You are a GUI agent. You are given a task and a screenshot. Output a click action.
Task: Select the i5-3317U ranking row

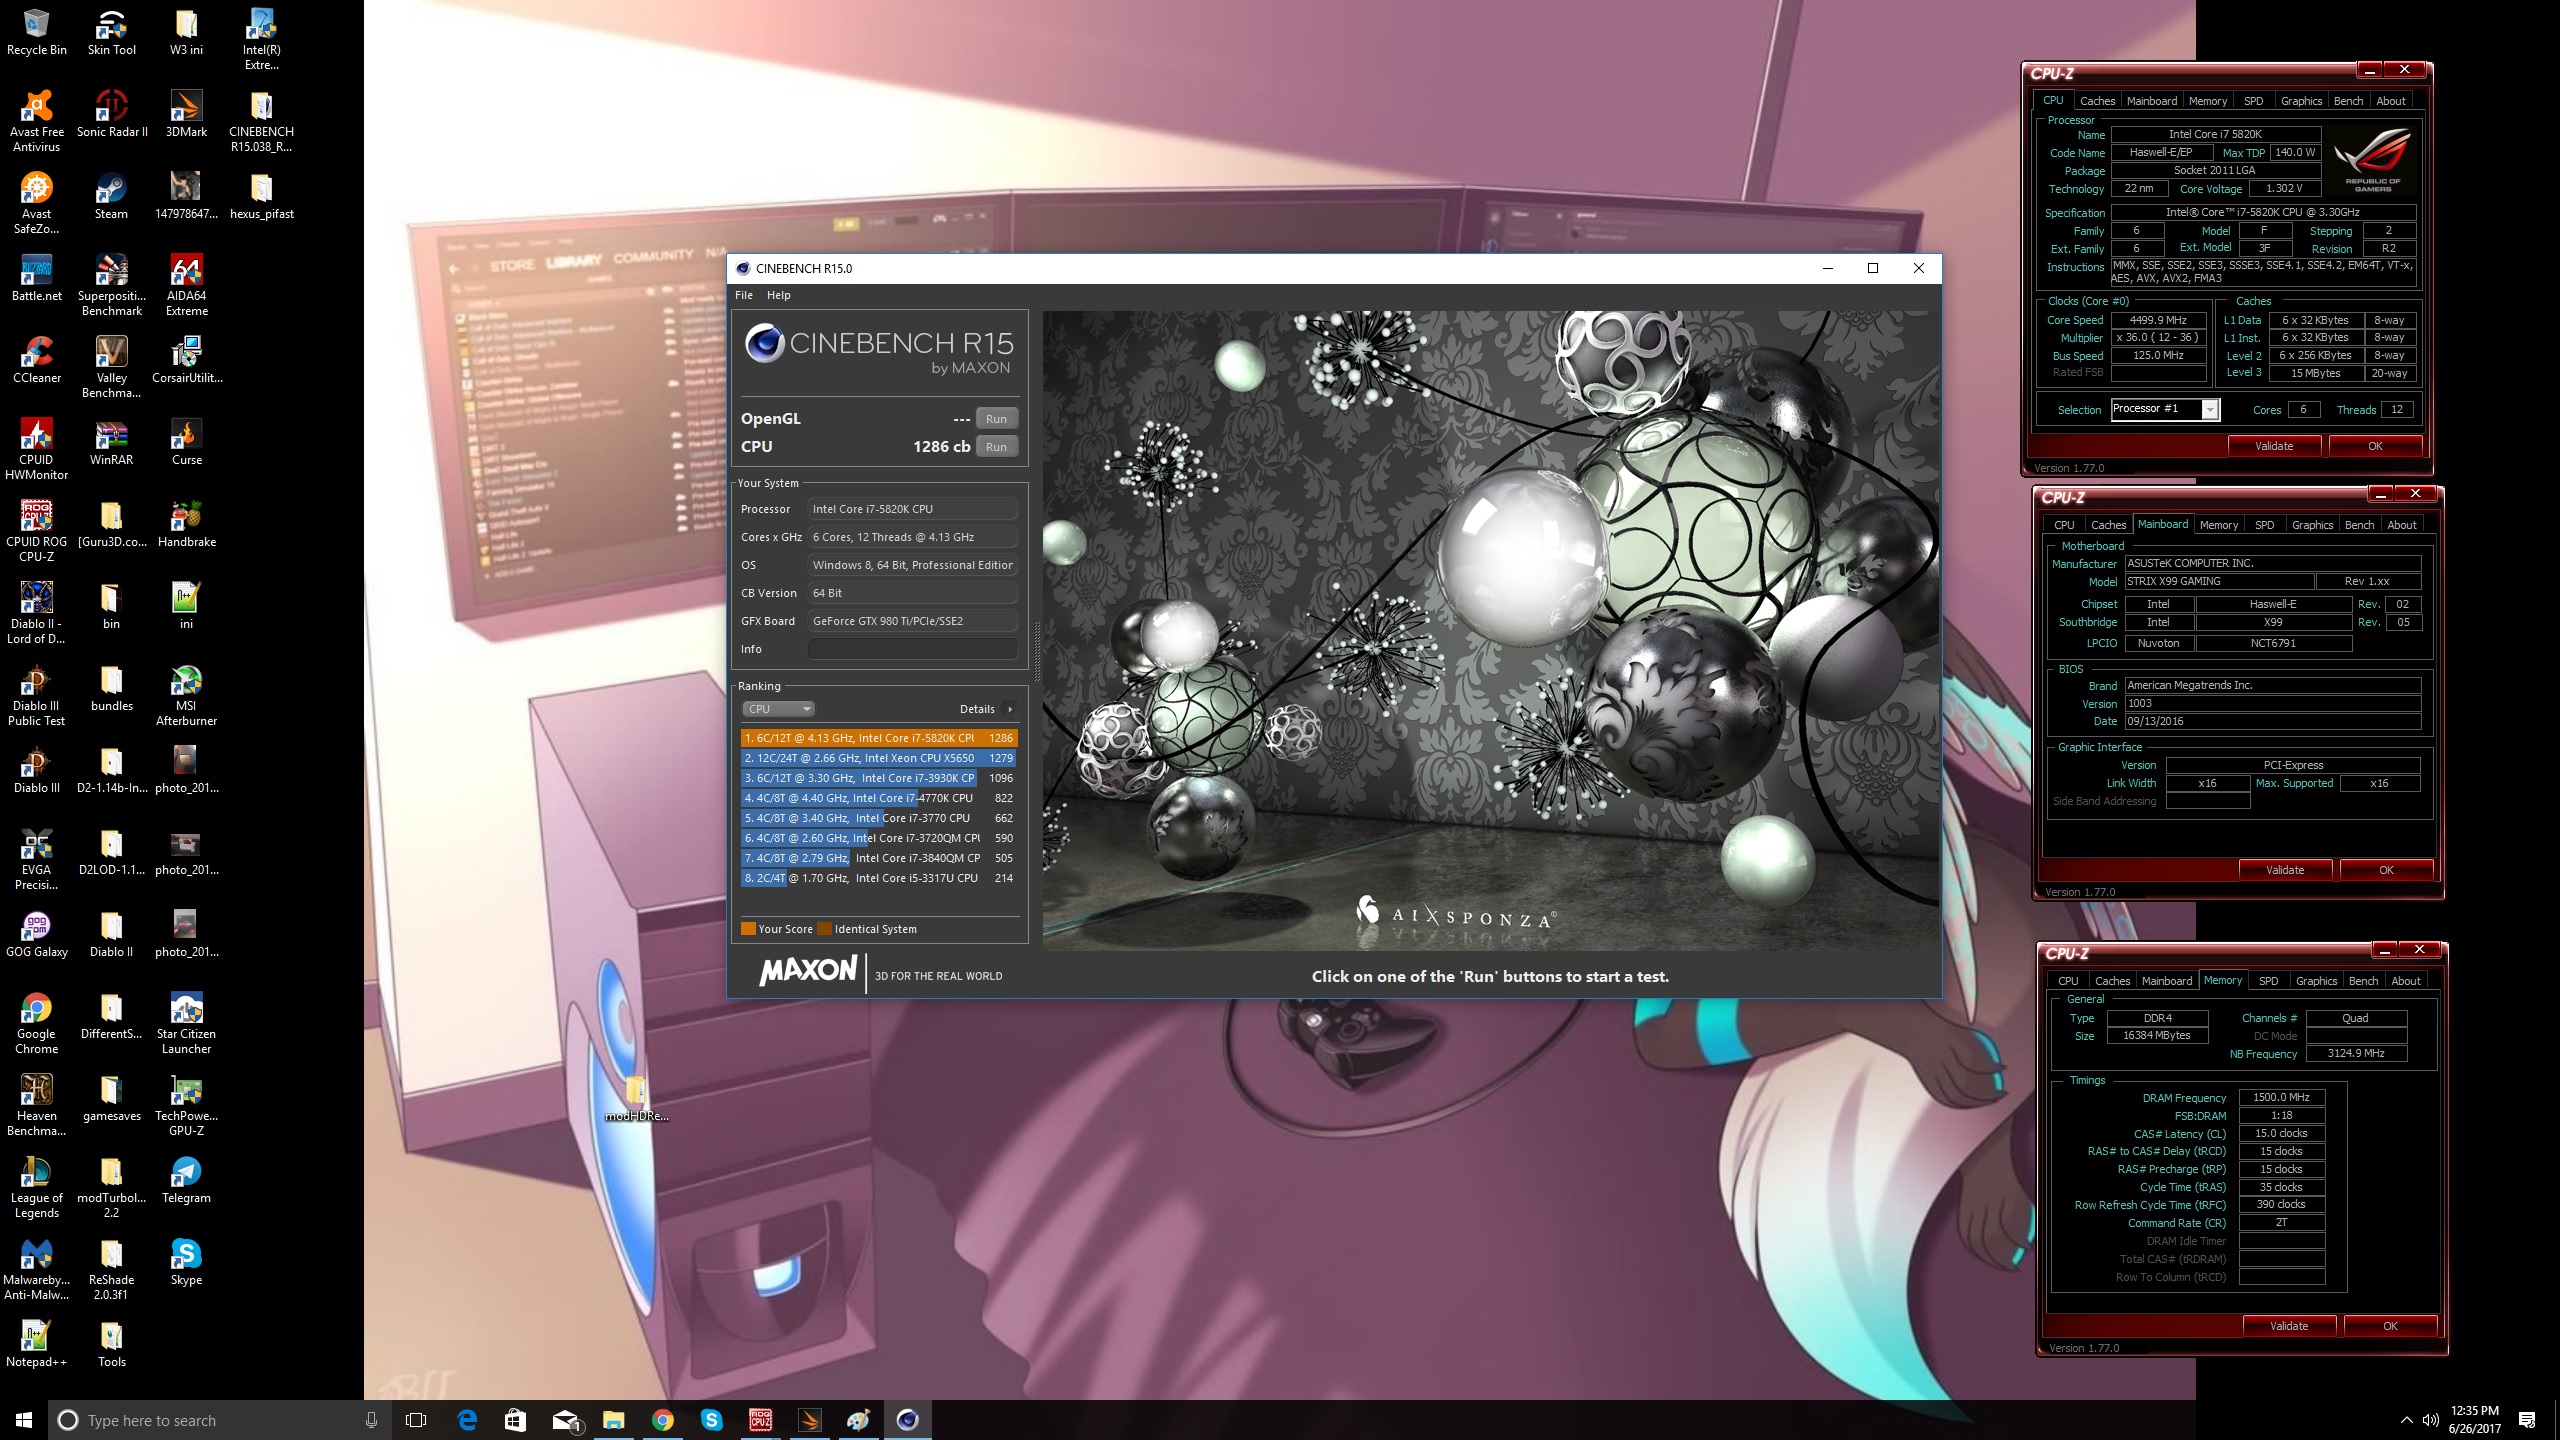tap(879, 878)
